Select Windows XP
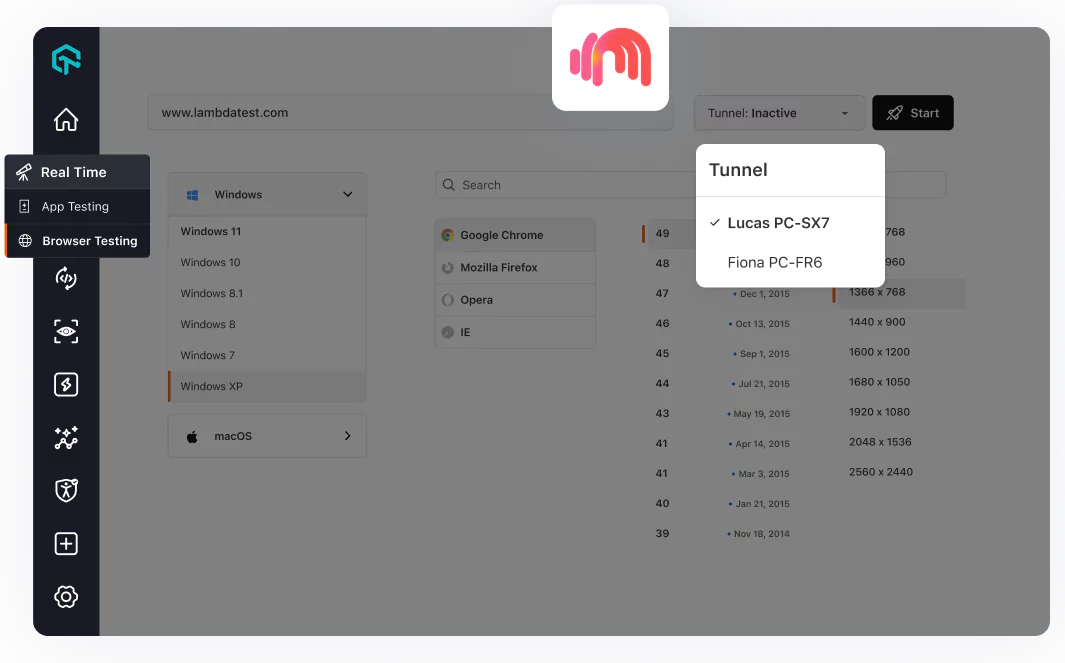This screenshot has height=663, width=1065. point(268,387)
